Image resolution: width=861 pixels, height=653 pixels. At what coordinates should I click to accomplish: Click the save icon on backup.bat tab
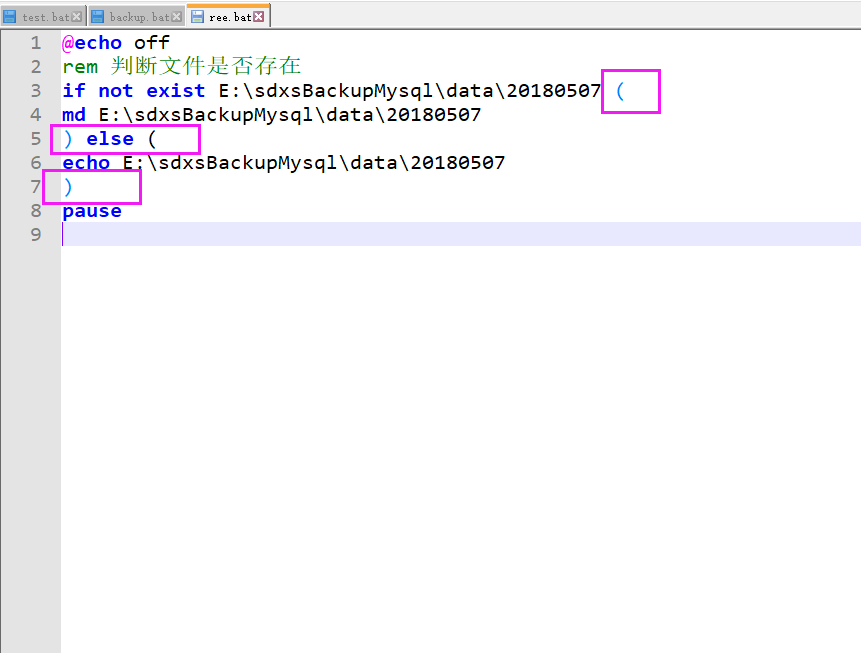tap(97, 17)
